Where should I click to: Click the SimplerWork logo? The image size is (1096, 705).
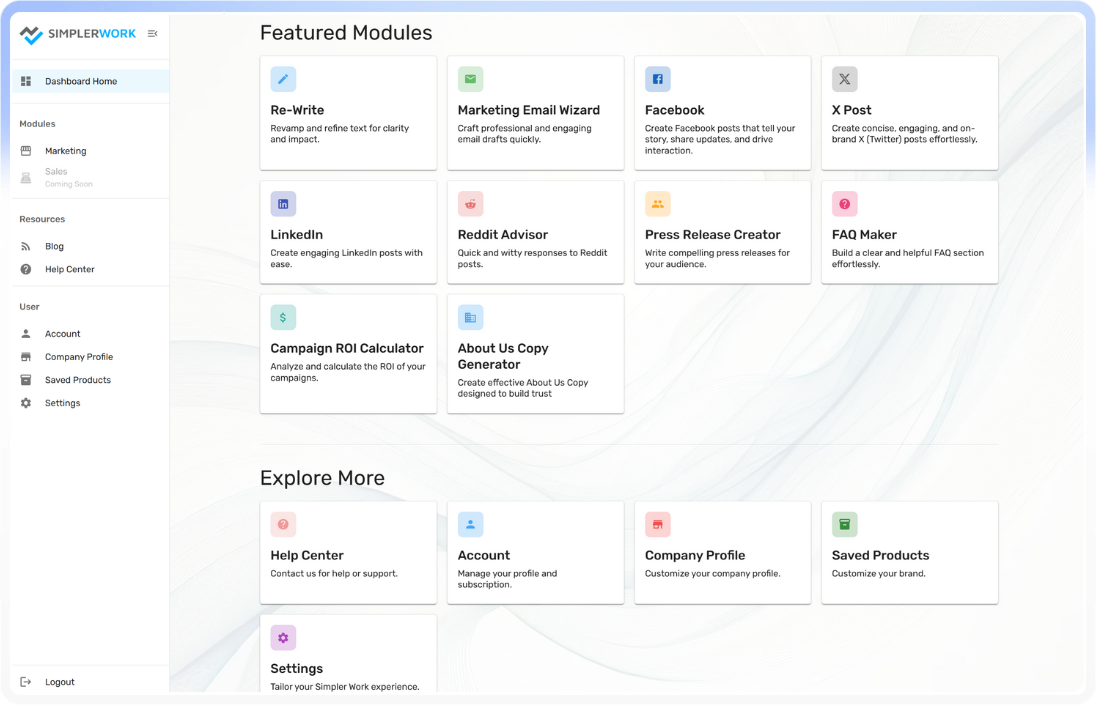(x=78, y=34)
